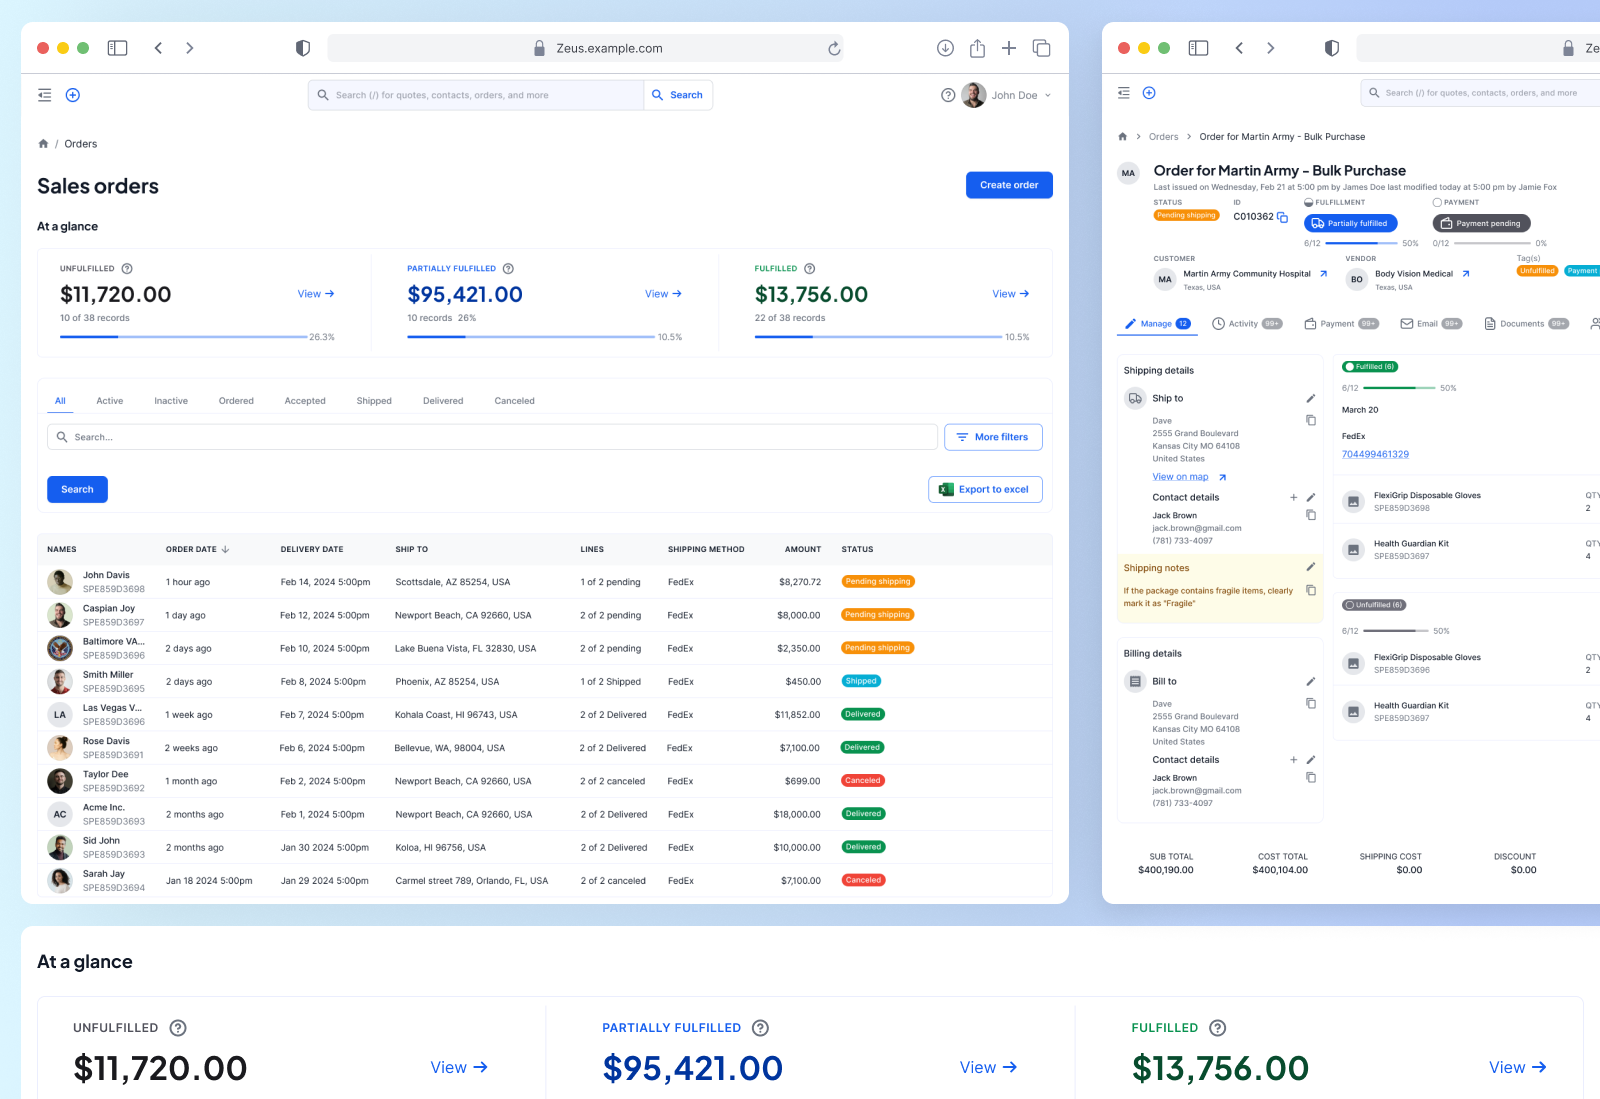Click the home icon in the Orders breadcrumb
The image size is (1600, 1099).
[44, 143]
